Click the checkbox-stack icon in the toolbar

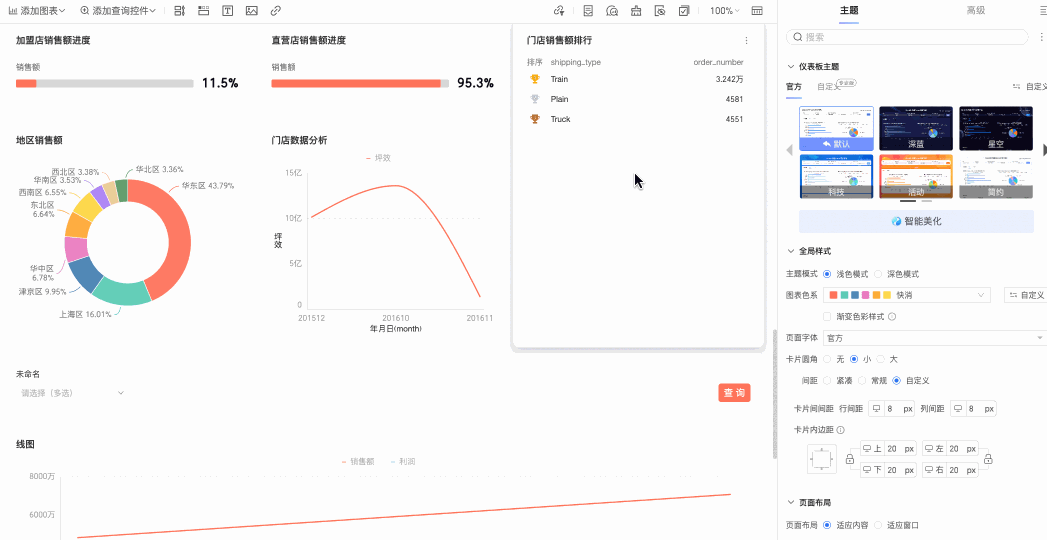(x=684, y=11)
